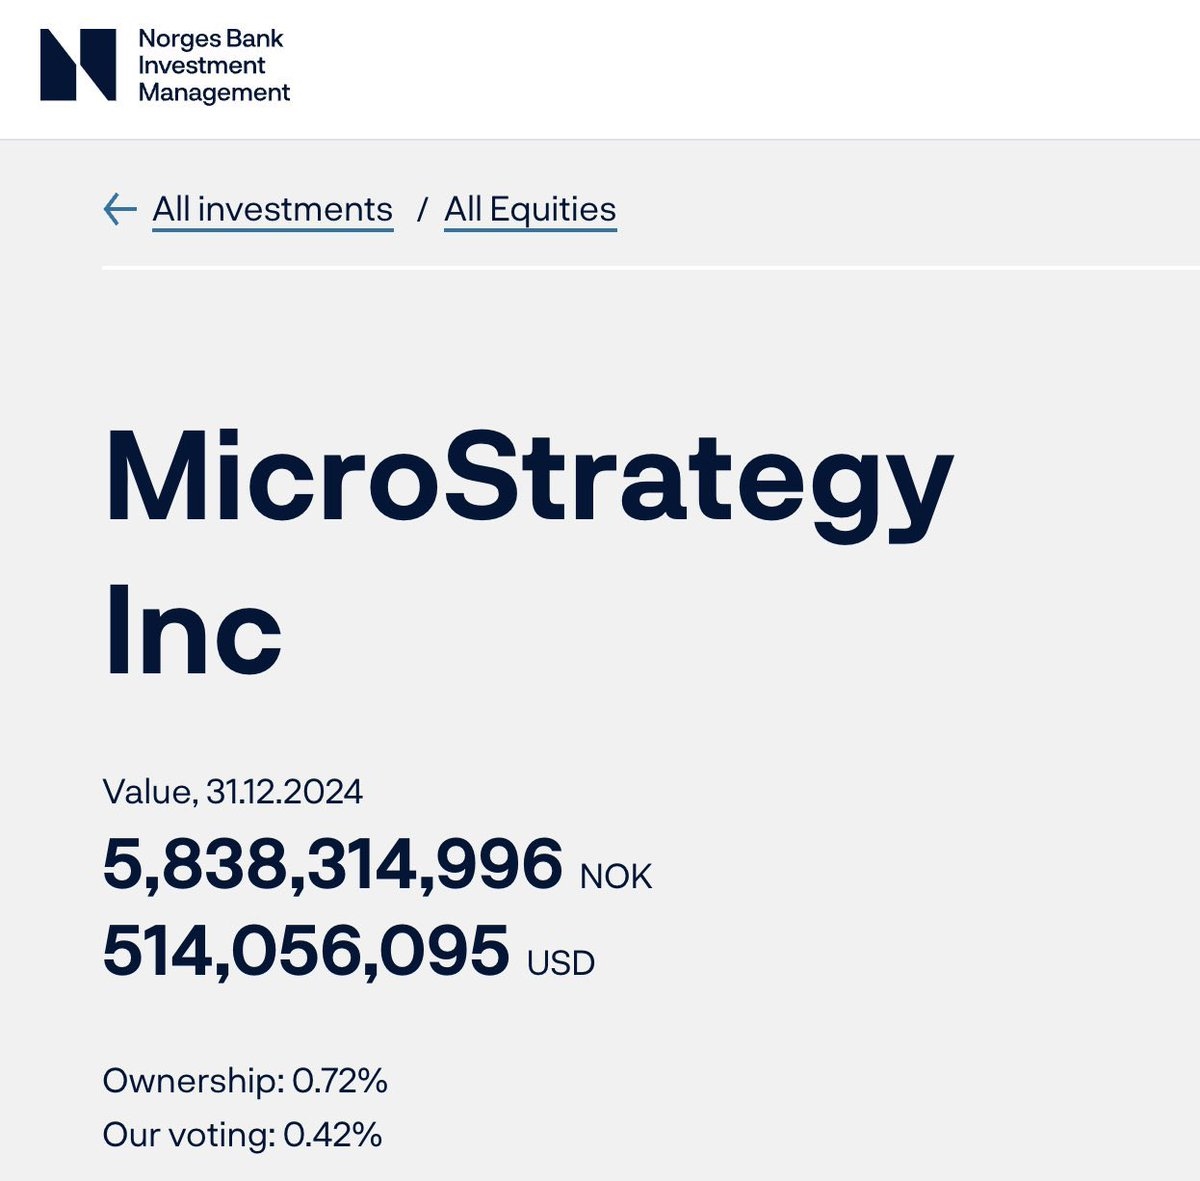Click the slash separator between breadcrumbs

pos(422,209)
